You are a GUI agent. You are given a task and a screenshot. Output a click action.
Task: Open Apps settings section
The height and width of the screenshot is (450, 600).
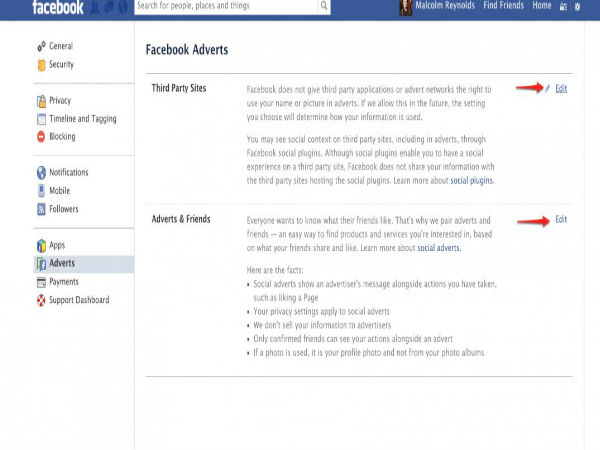click(57, 245)
